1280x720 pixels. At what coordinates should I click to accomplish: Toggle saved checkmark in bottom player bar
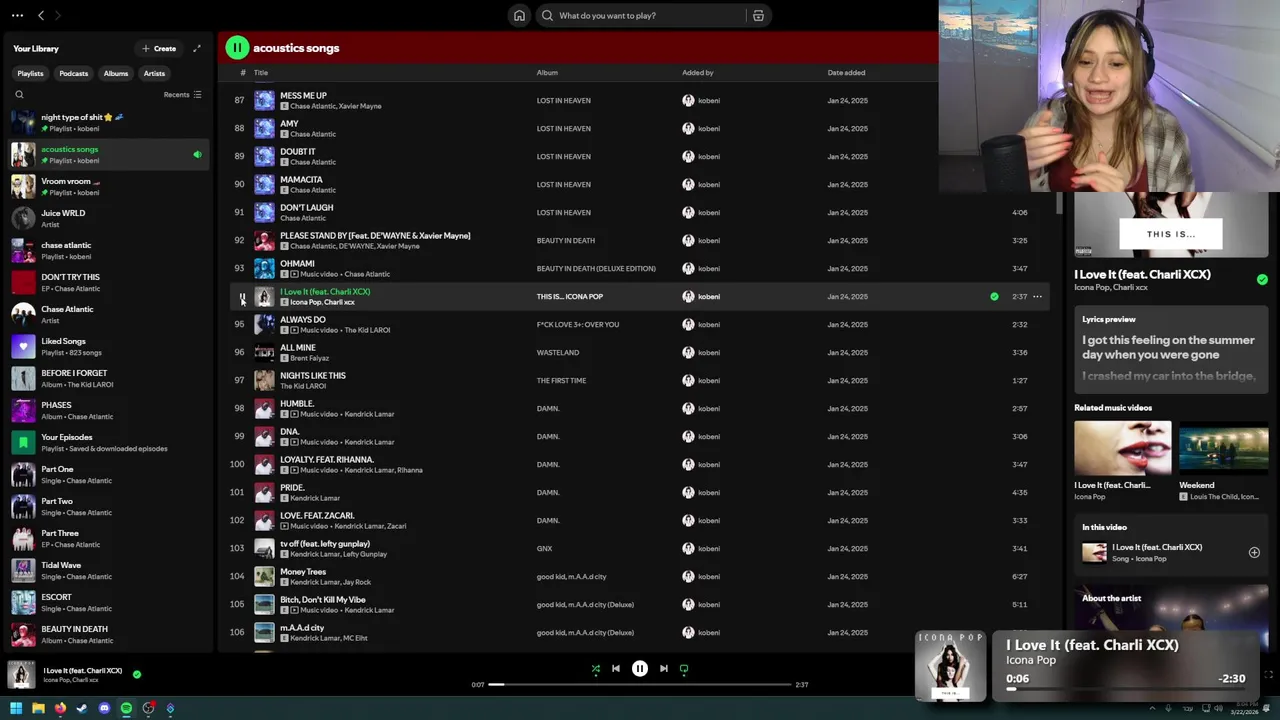[137, 674]
